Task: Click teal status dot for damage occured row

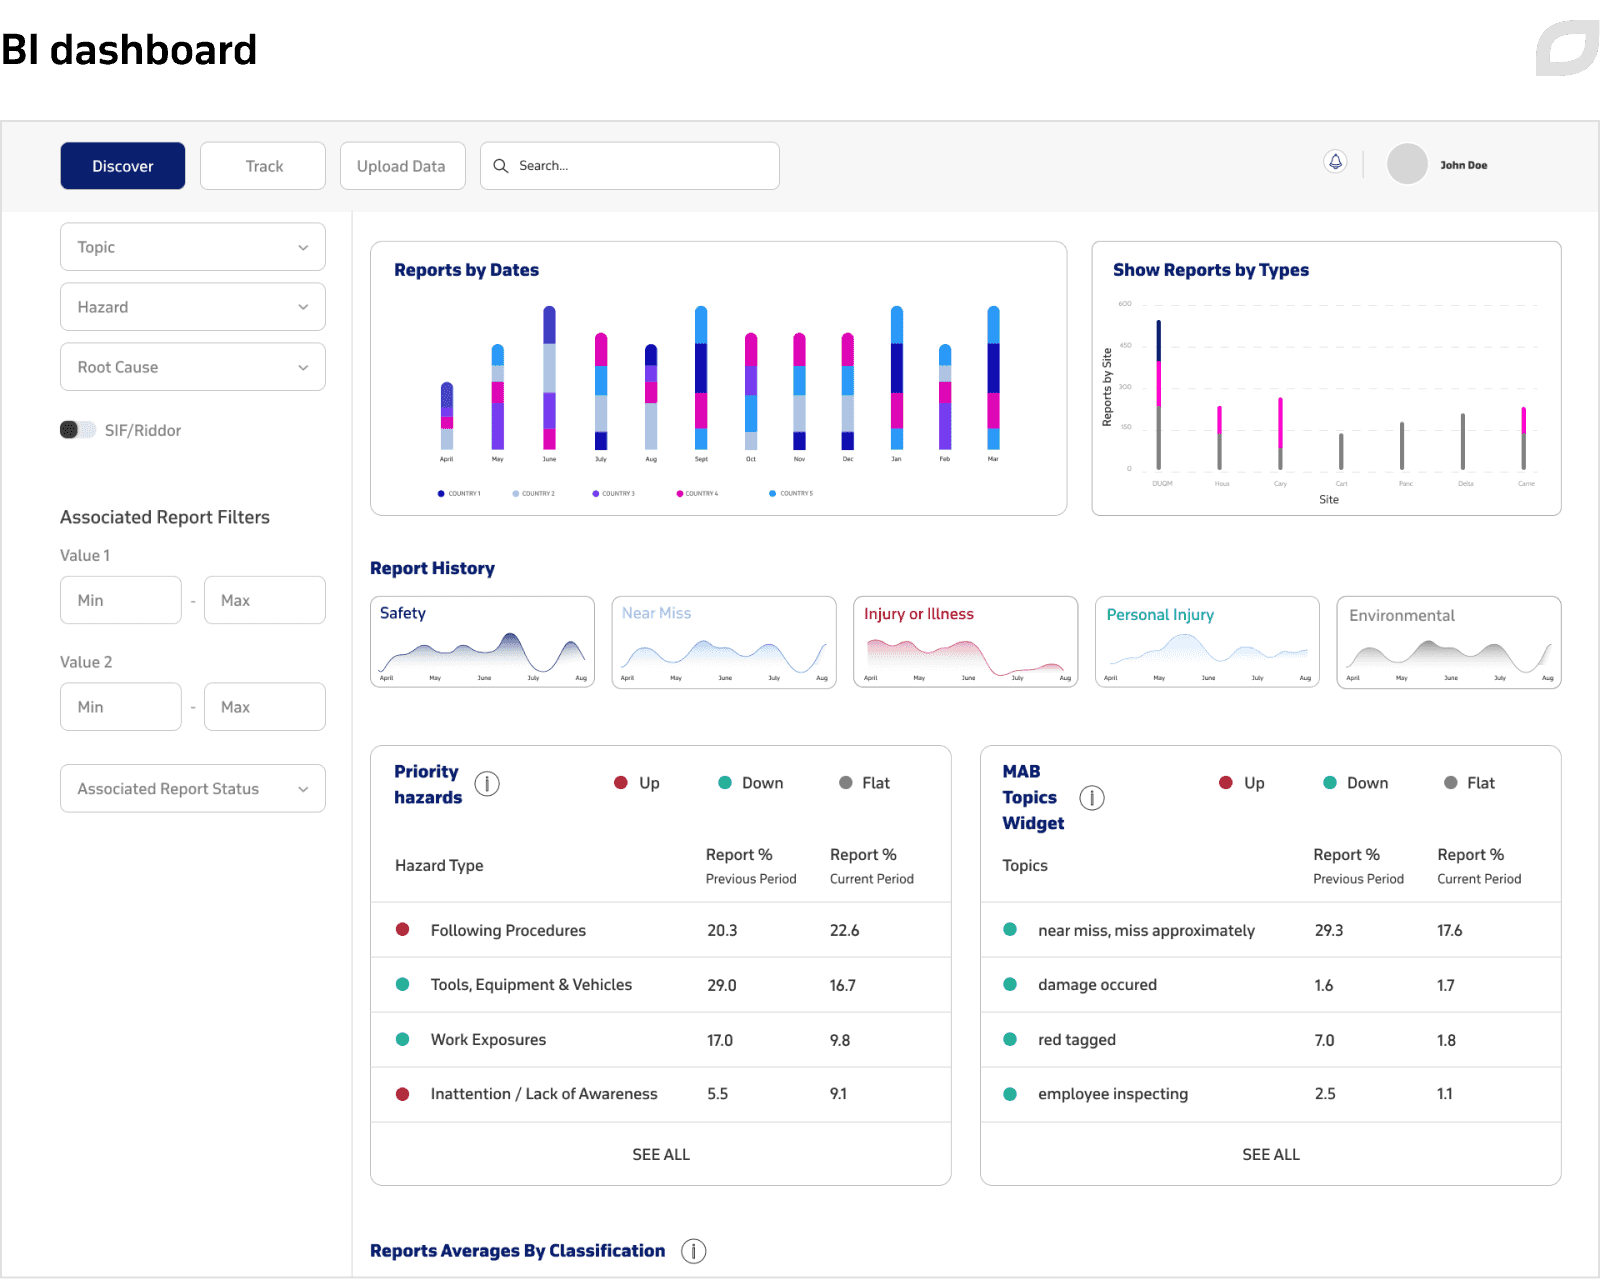Action: pyautogui.click(x=1010, y=985)
